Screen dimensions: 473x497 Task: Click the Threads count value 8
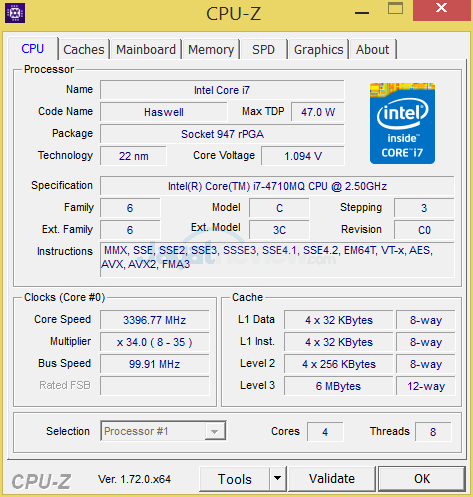(433, 432)
